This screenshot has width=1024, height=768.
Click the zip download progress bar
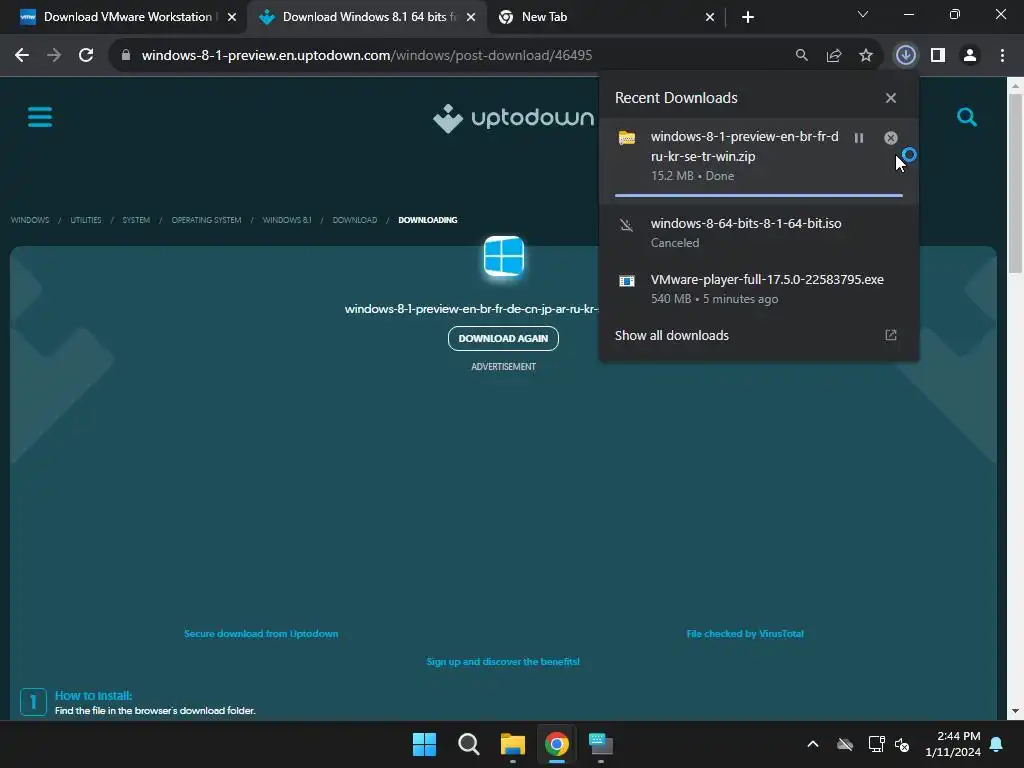759,195
